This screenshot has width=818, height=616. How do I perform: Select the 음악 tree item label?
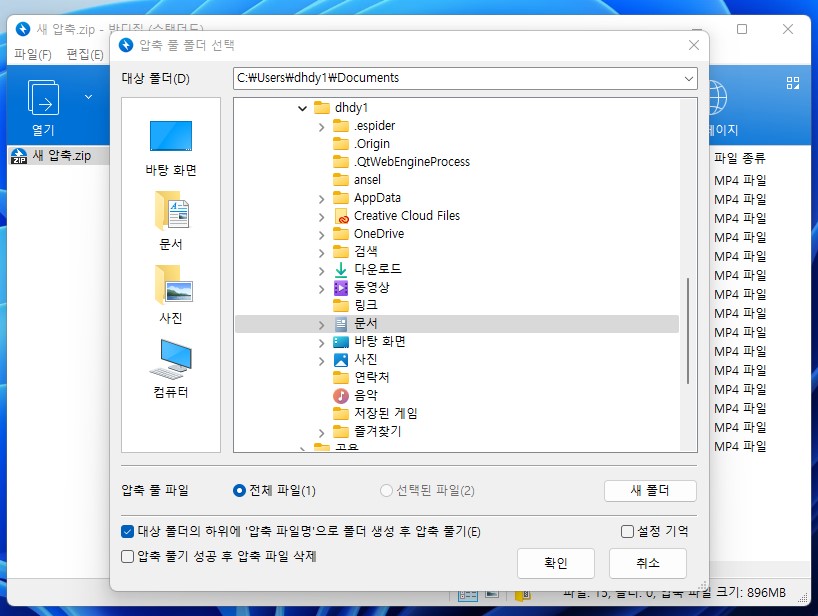coord(366,395)
